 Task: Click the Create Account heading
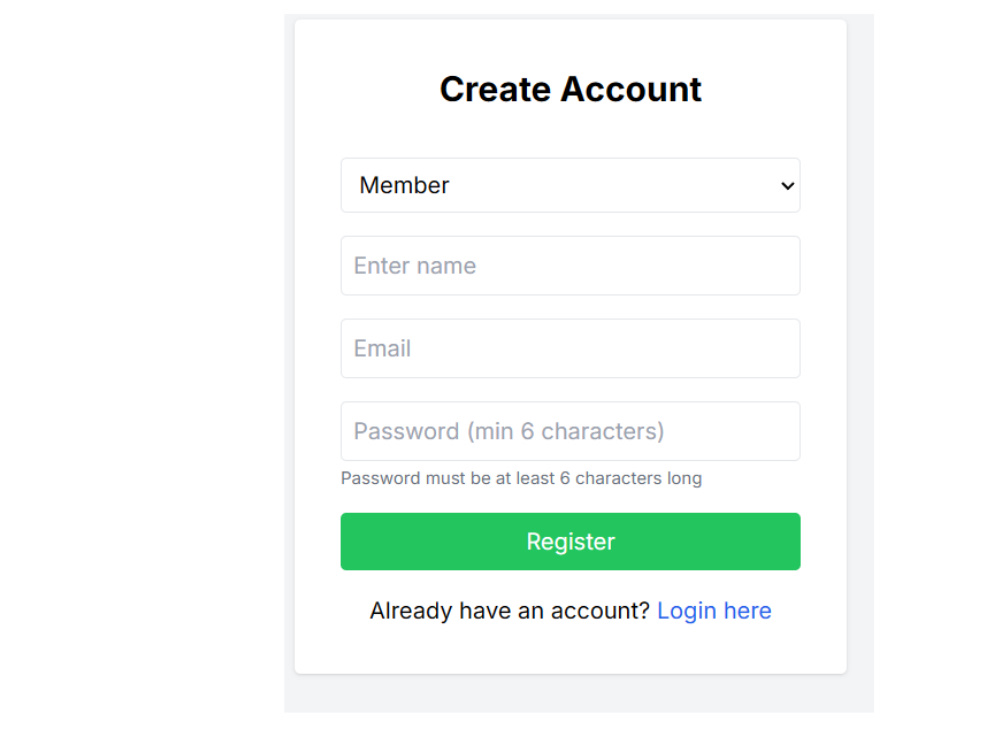pos(570,89)
